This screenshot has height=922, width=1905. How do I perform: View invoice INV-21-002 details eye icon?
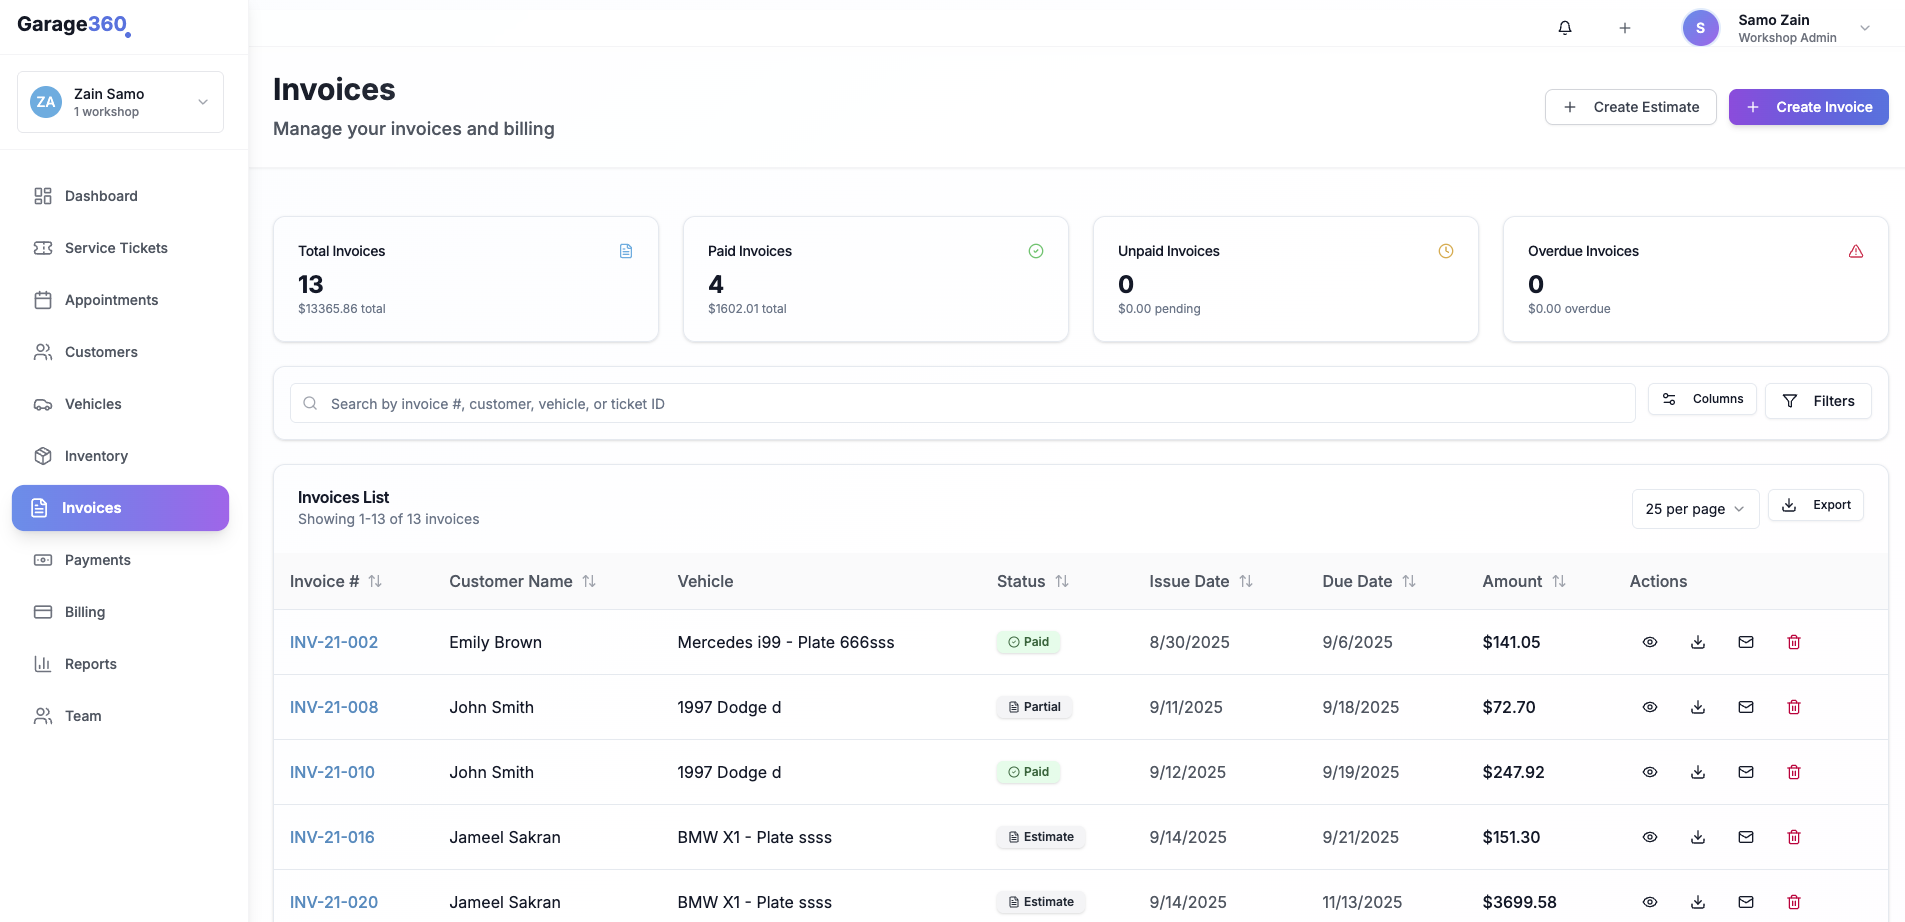(x=1650, y=642)
